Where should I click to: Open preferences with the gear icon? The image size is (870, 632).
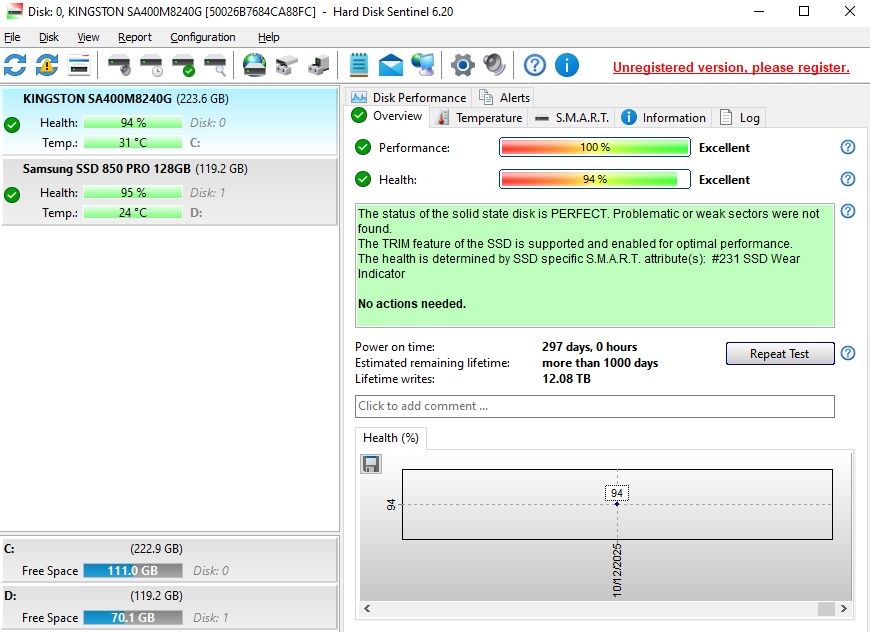(x=463, y=65)
